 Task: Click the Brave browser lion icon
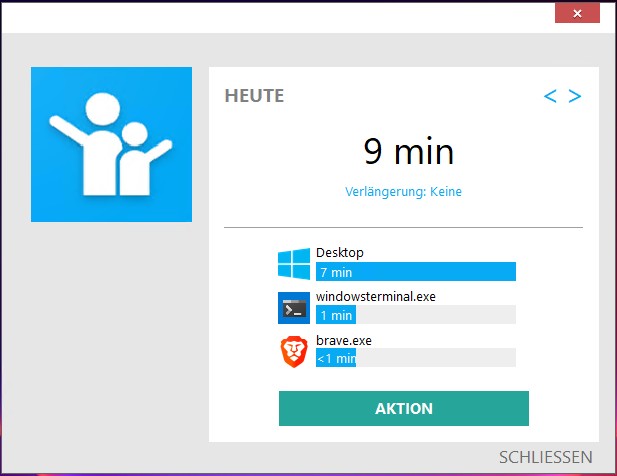294,352
